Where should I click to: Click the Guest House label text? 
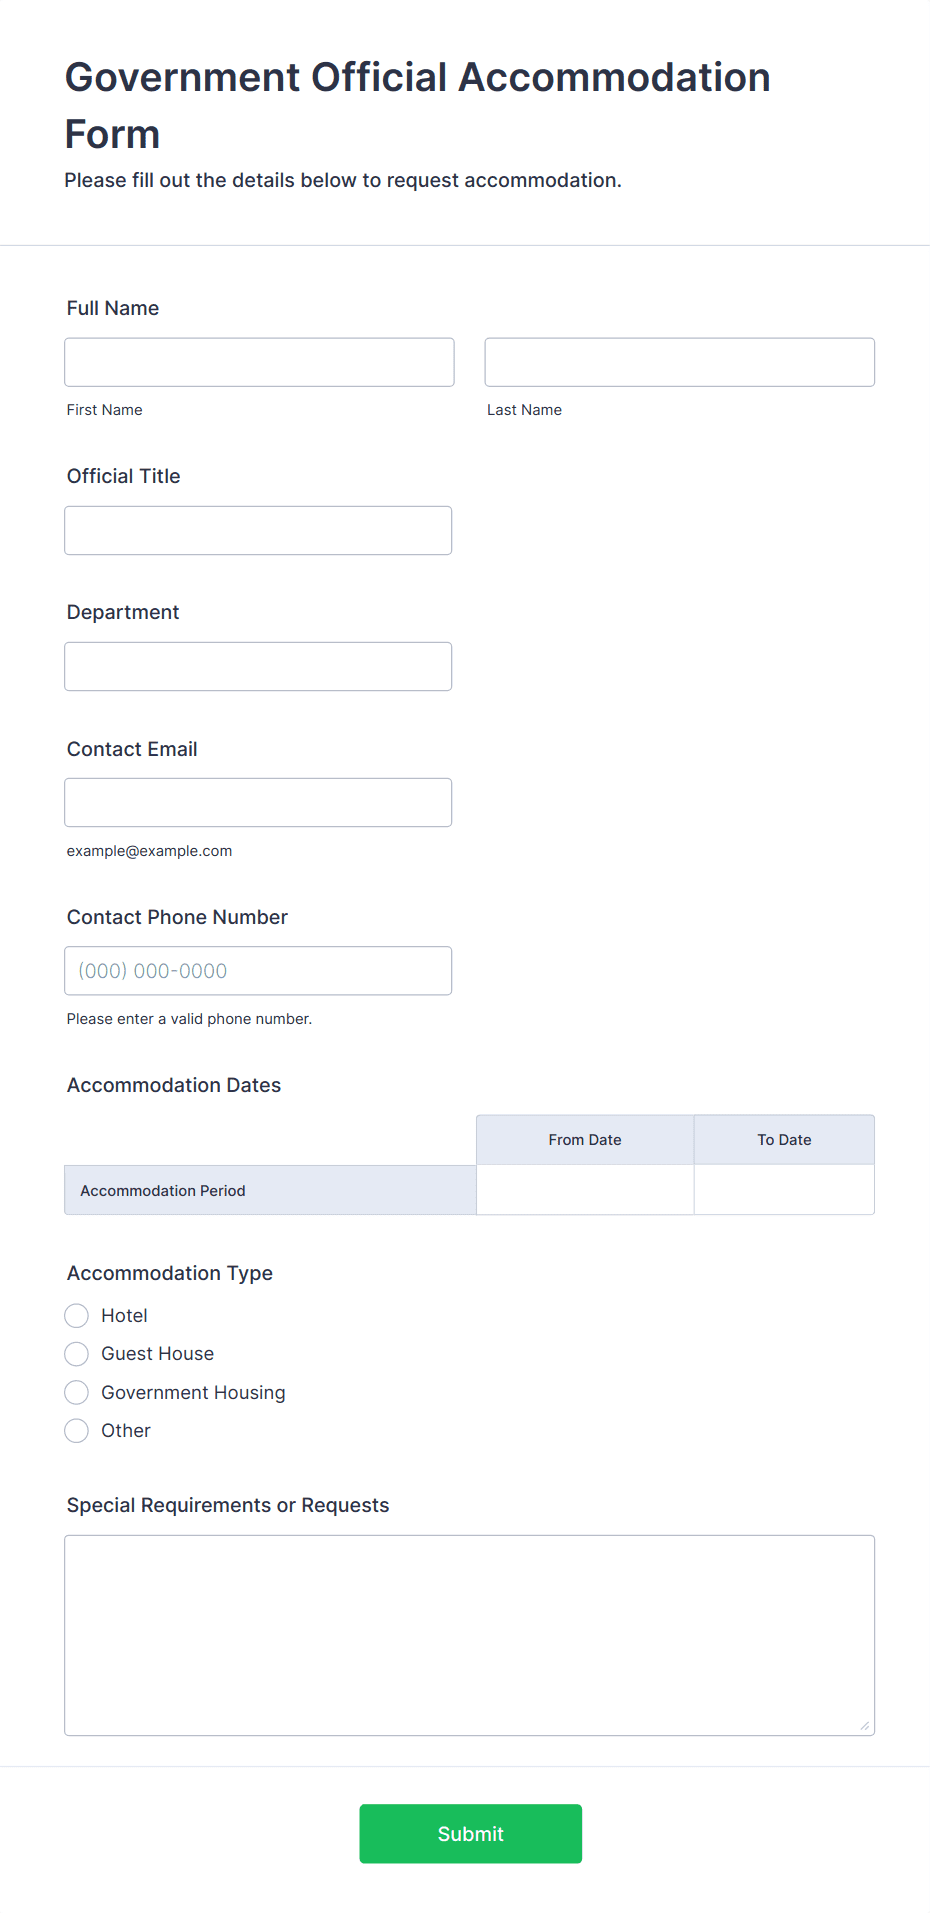click(x=157, y=1354)
